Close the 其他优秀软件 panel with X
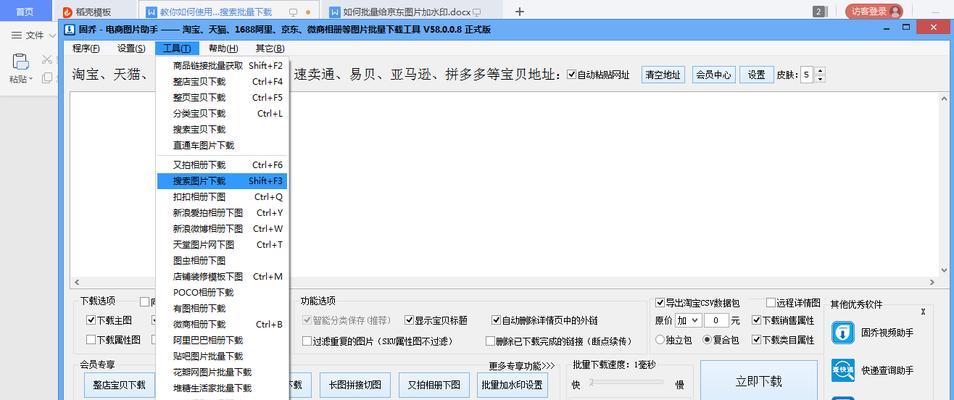Screen dimensions: 954x400 pyautogui.click(x=923, y=311)
